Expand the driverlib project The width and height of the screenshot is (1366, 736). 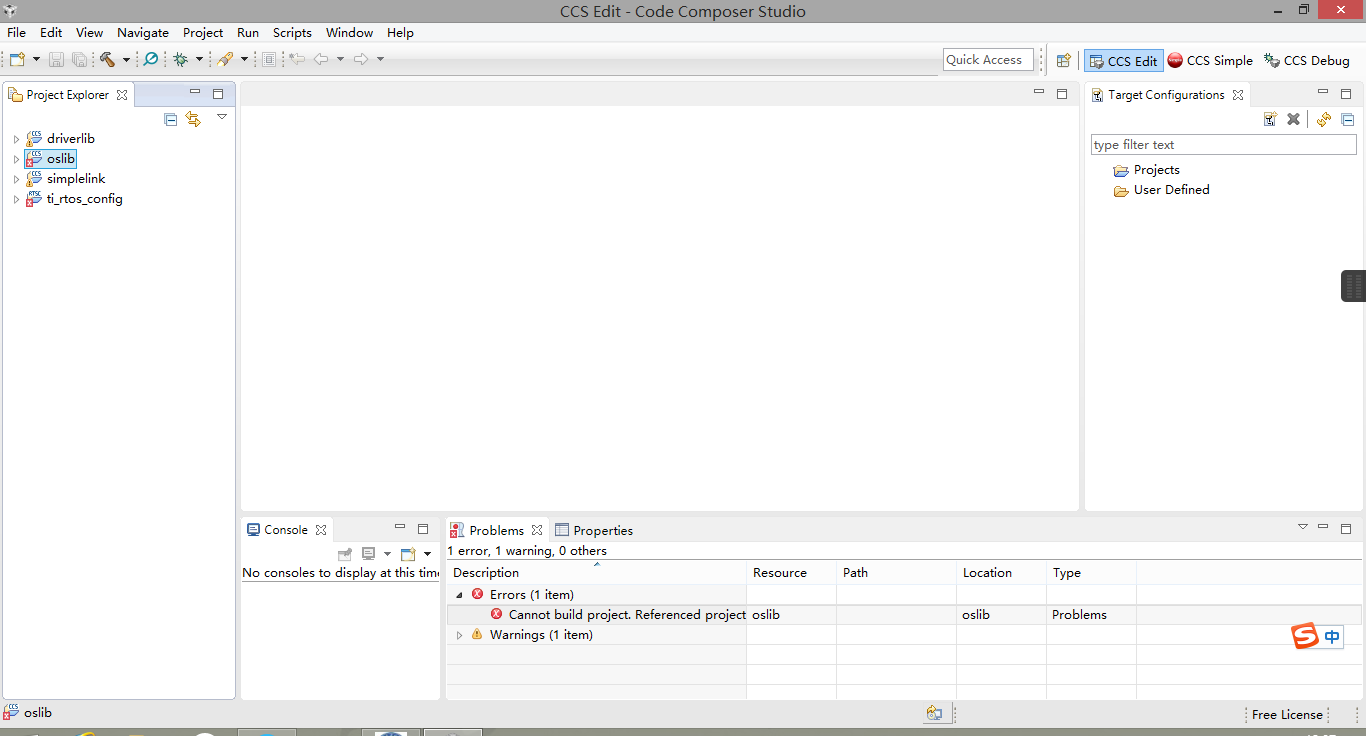coord(16,139)
